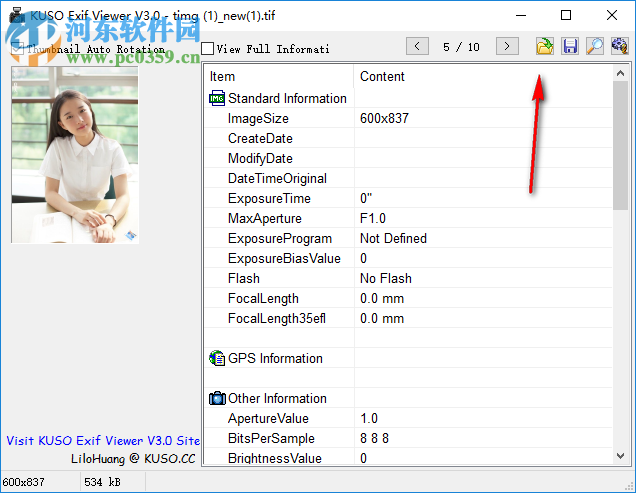
Task: Select the CreateDate row
Action: [409, 138]
